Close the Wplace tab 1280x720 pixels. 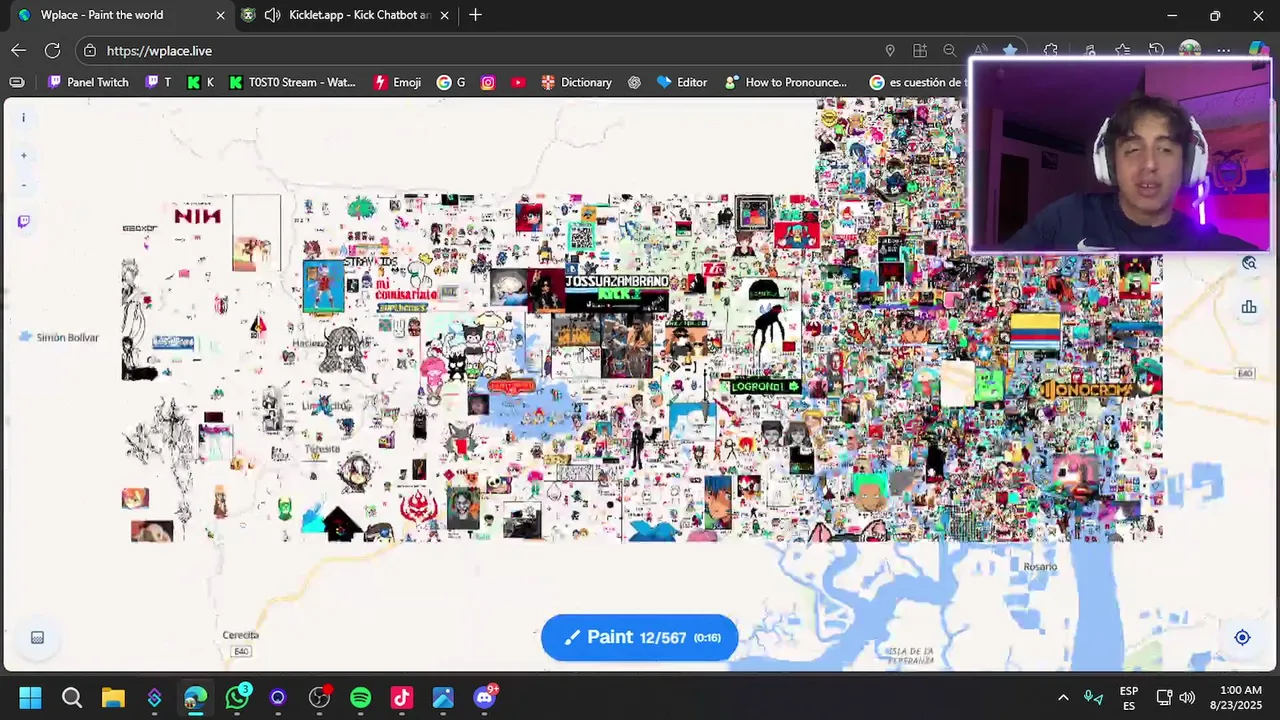click(220, 15)
